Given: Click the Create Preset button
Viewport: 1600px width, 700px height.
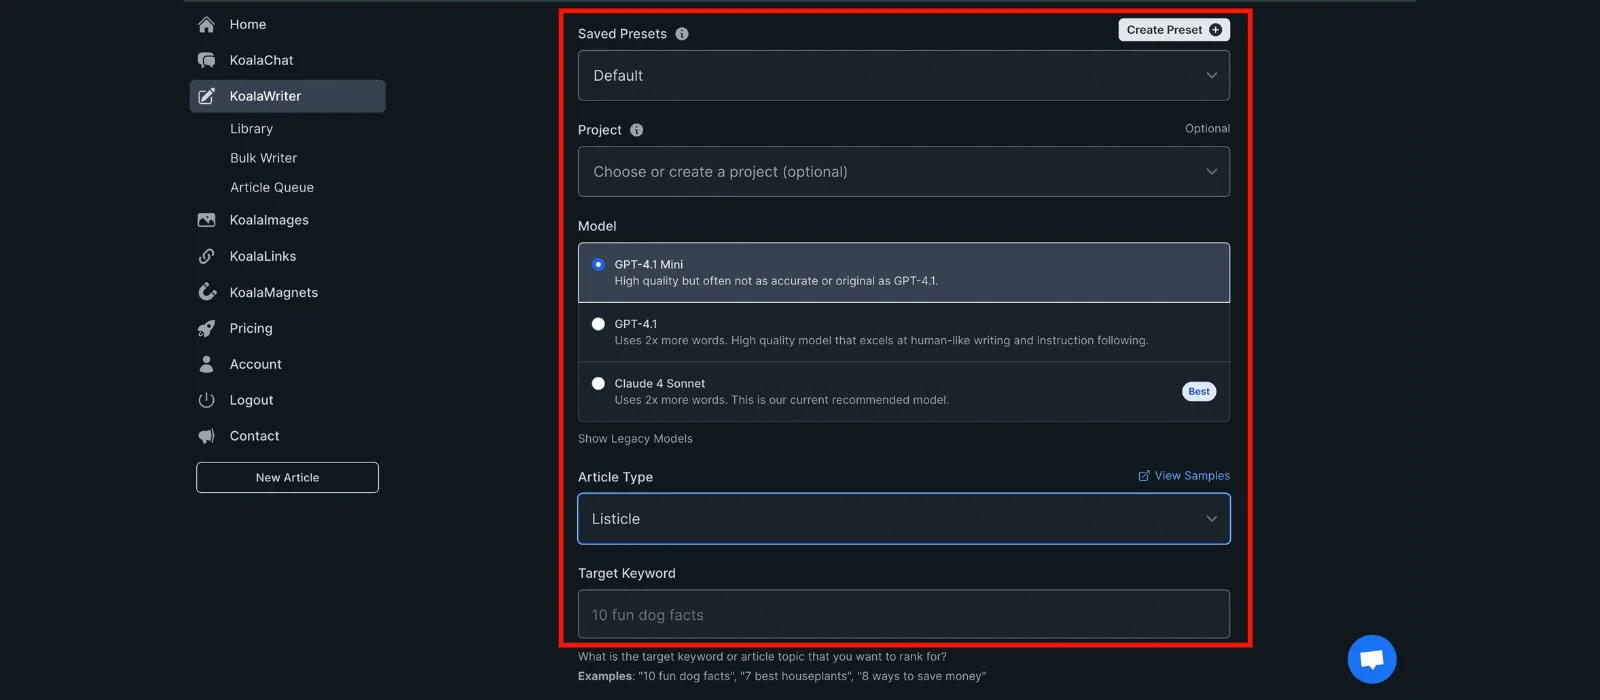Looking at the screenshot, I should point(1174,30).
